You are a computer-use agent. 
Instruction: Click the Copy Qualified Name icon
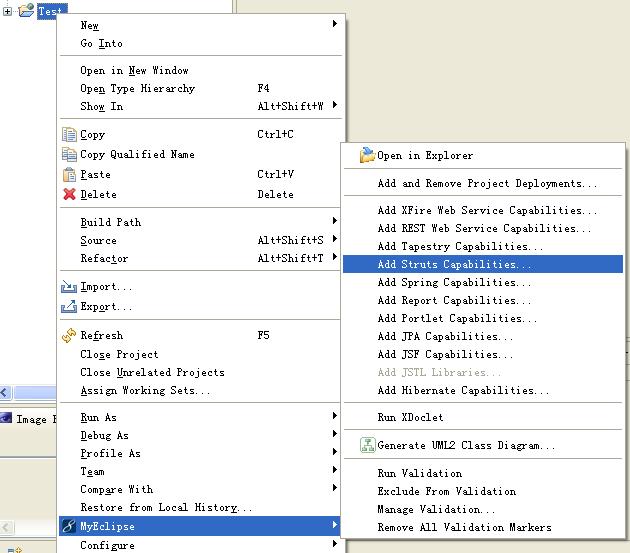tap(69, 154)
